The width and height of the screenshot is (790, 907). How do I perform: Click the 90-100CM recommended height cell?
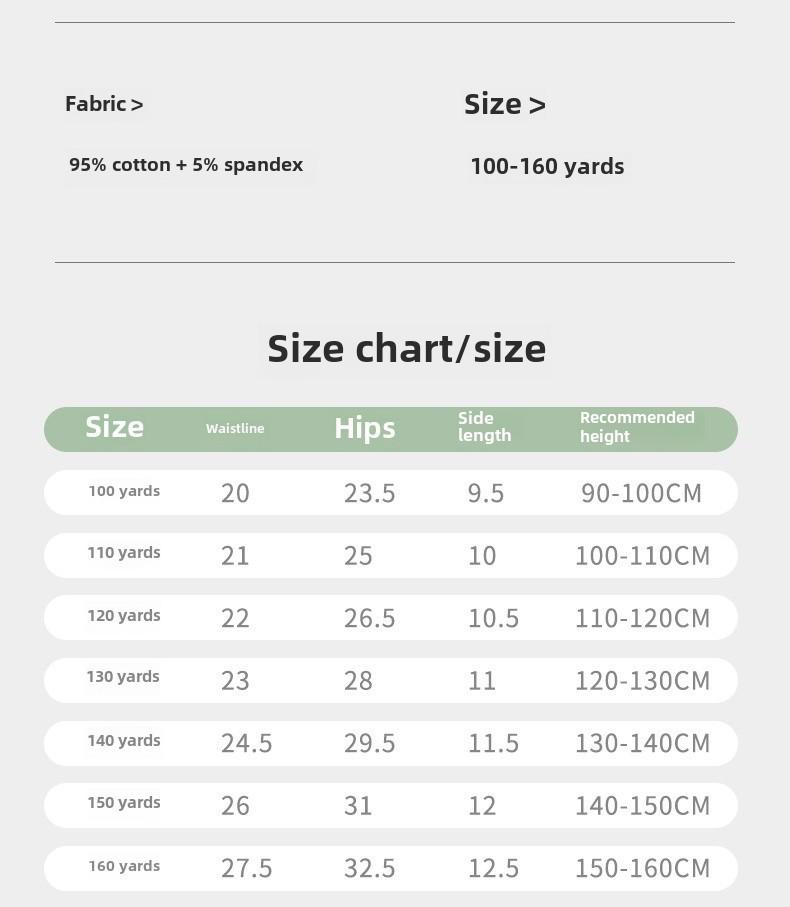pyautogui.click(x=641, y=493)
